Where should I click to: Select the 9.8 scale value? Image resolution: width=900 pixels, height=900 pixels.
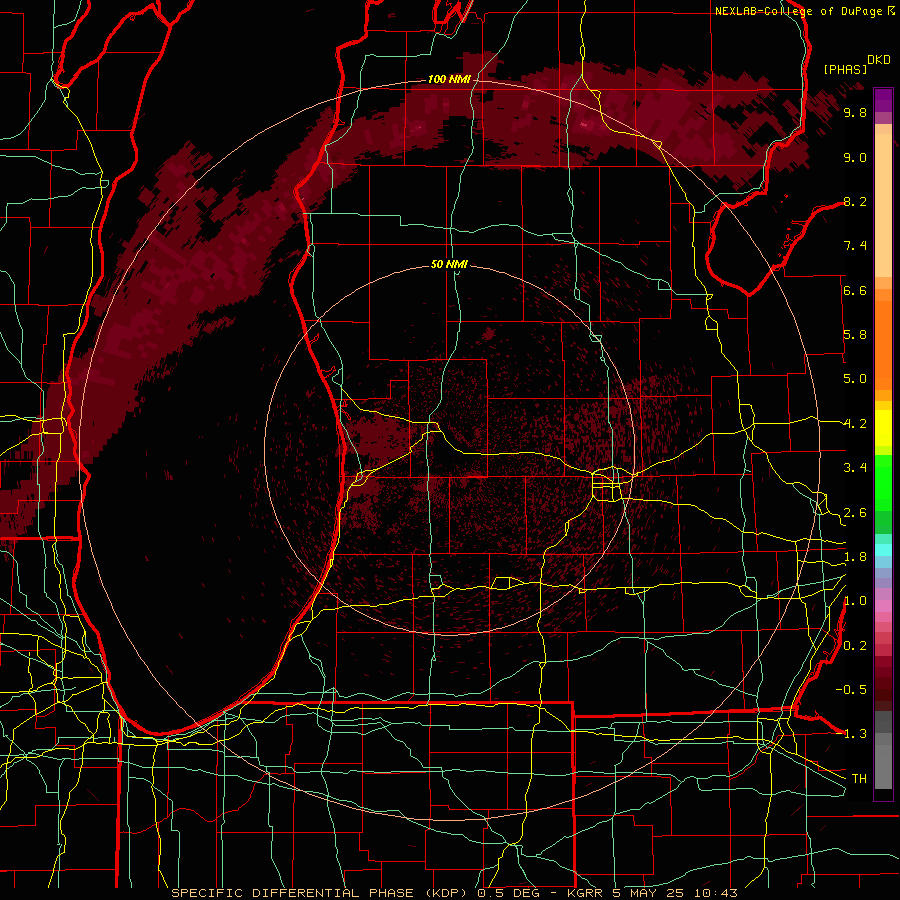(x=855, y=112)
